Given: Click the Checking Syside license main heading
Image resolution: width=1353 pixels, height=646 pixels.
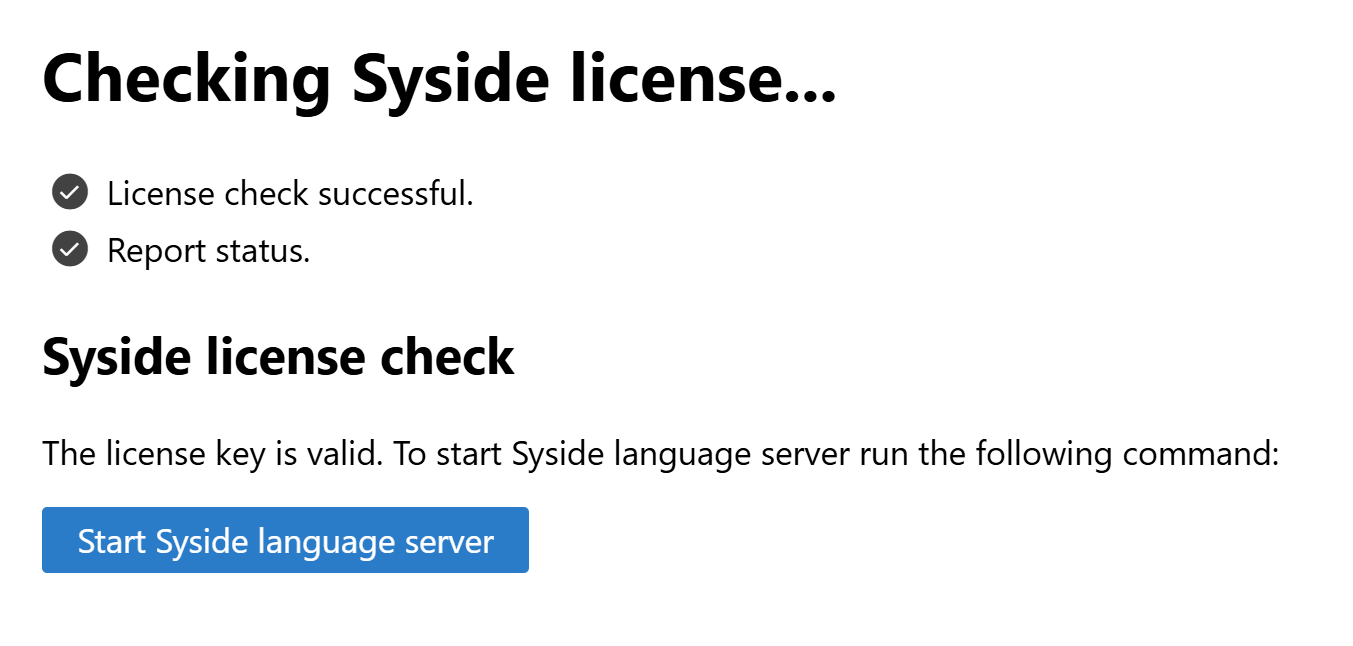Looking at the screenshot, I should tap(438, 78).
